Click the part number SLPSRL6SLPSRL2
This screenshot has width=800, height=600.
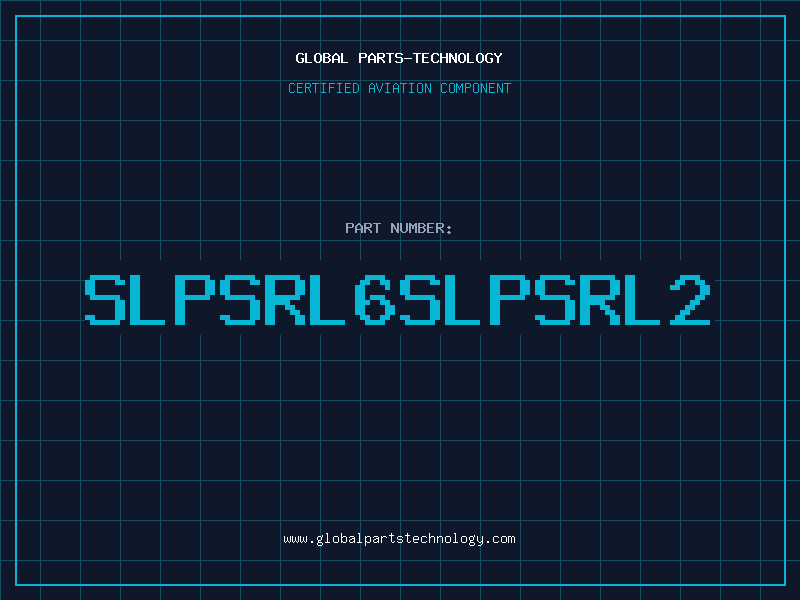pyautogui.click(x=397, y=300)
